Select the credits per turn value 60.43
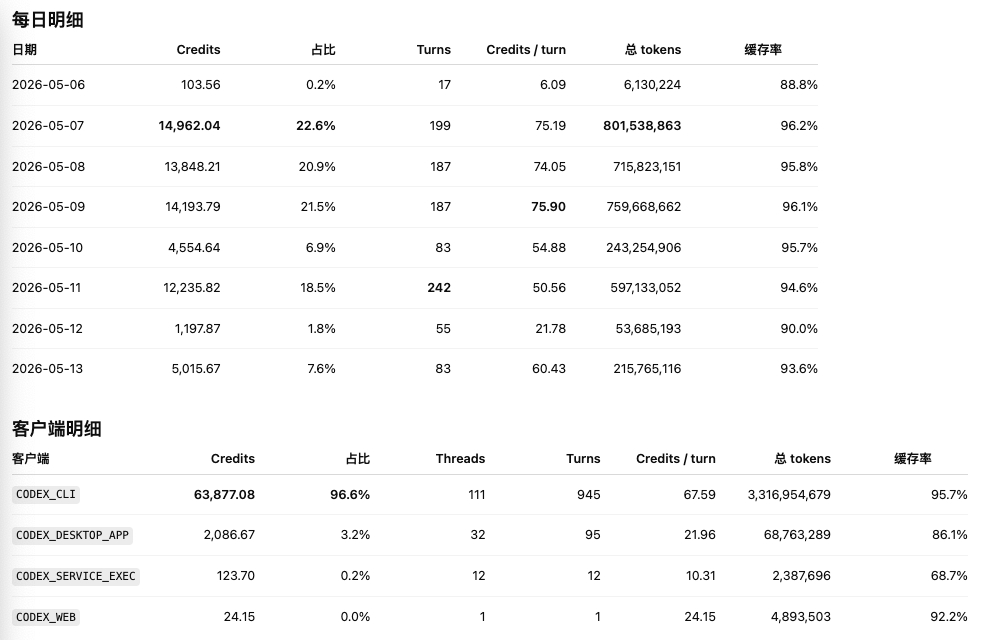996x640 pixels. click(549, 368)
